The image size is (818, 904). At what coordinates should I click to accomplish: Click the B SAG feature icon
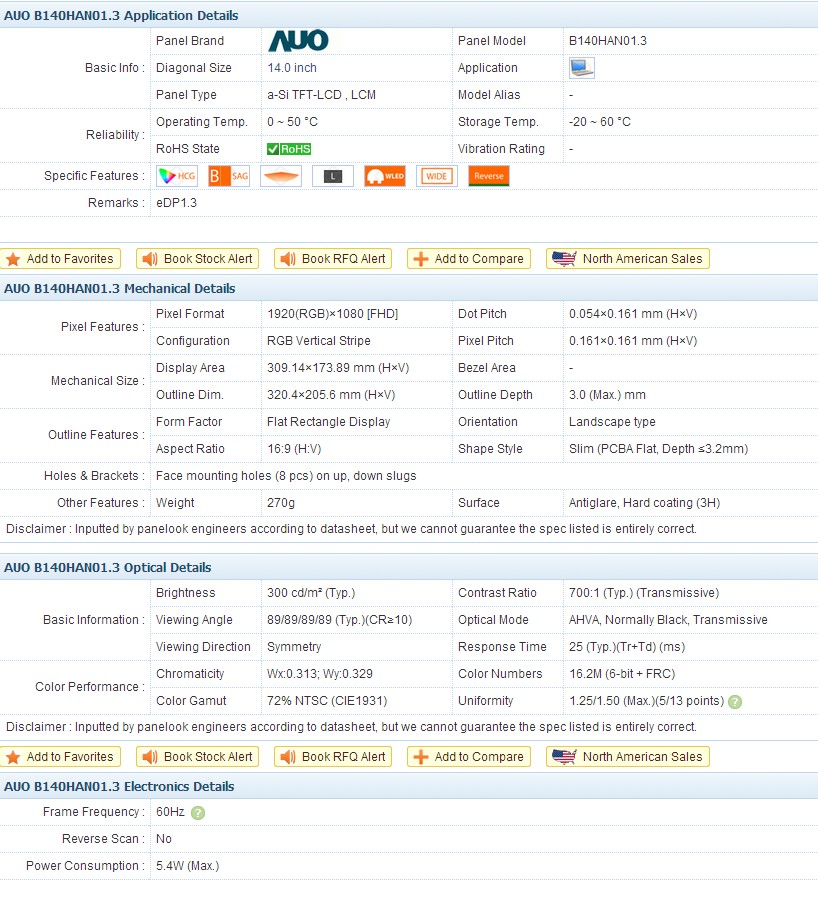point(229,176)
